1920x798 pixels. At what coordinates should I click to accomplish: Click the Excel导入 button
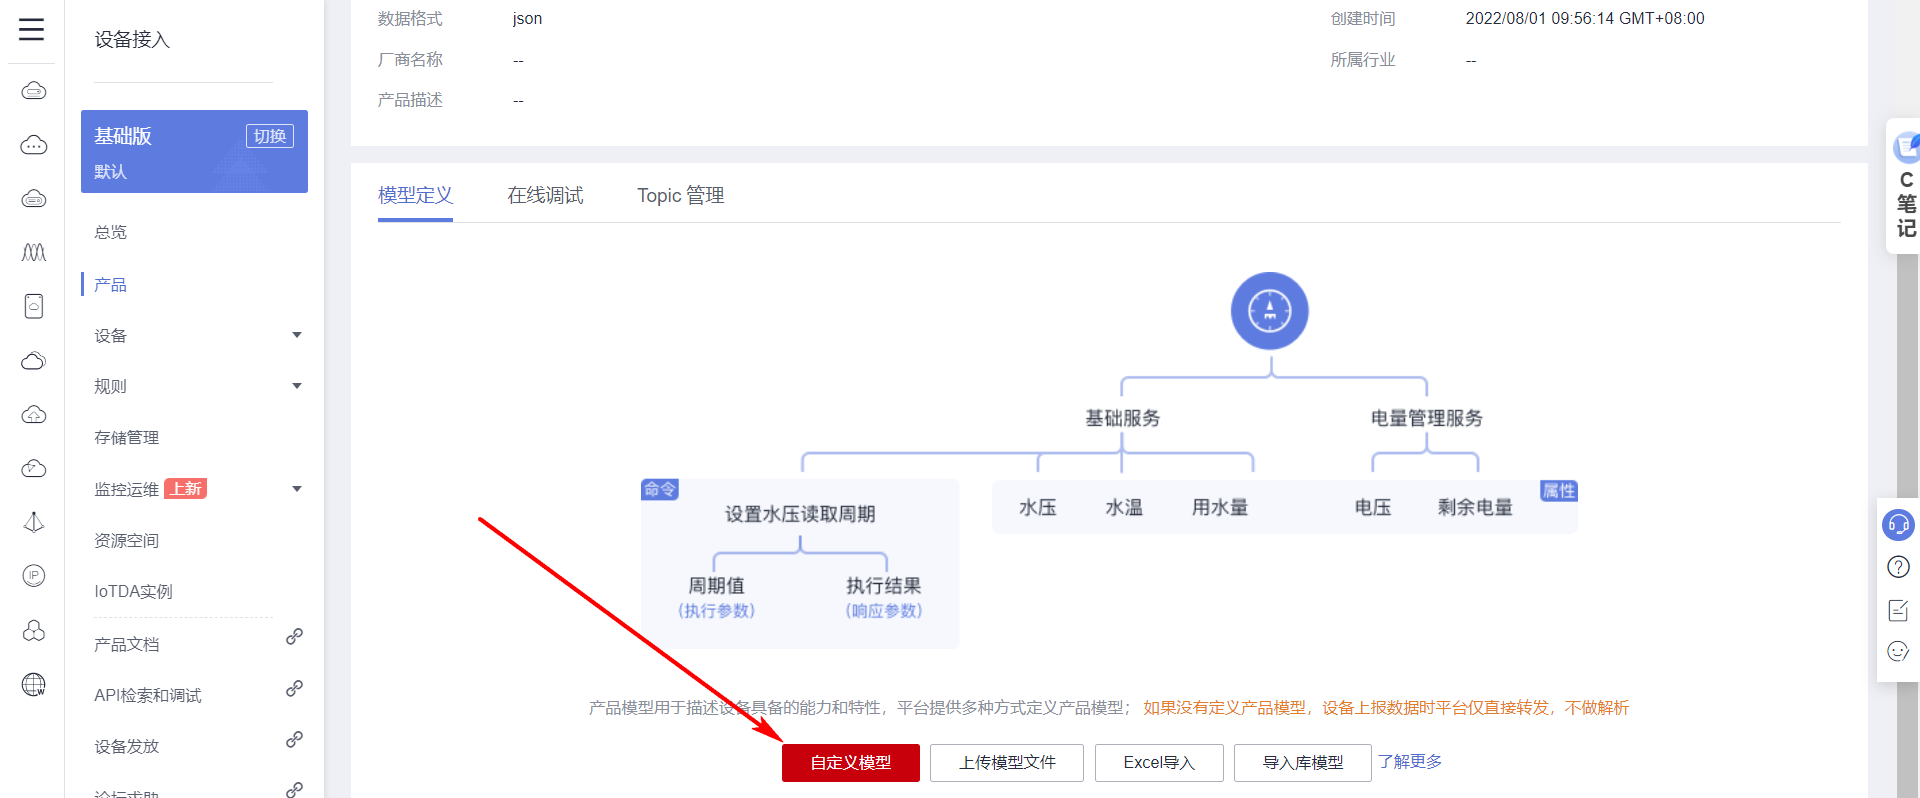click(1159, 763)
